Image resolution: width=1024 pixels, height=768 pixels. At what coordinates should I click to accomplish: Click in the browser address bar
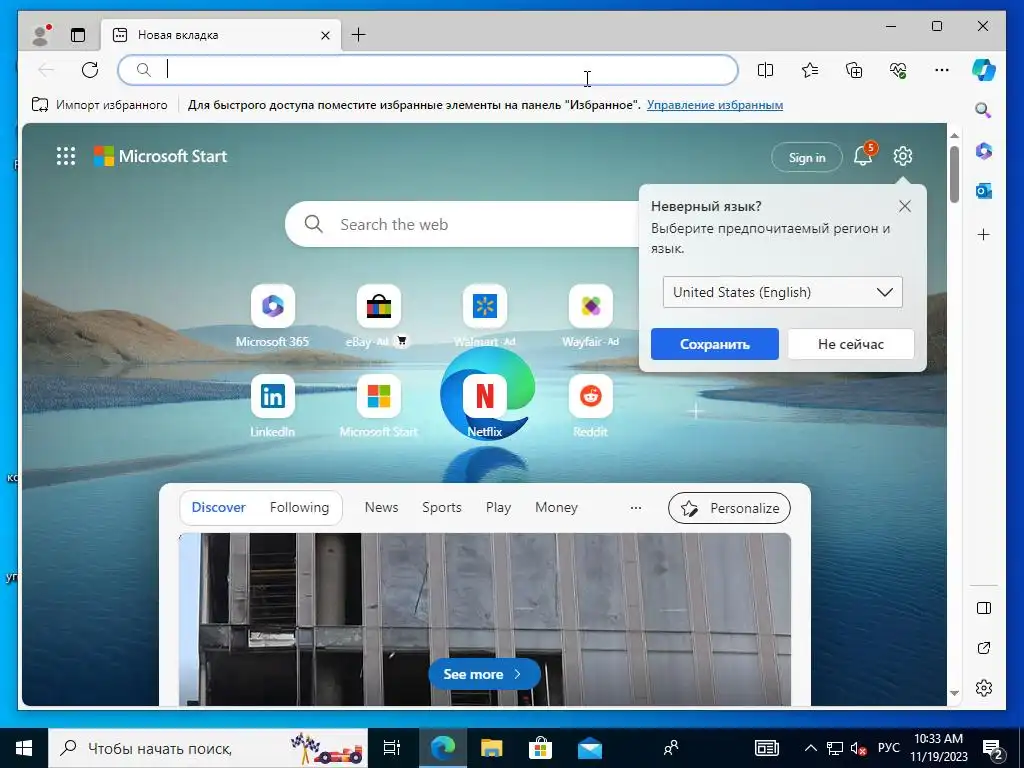point(428,70)
